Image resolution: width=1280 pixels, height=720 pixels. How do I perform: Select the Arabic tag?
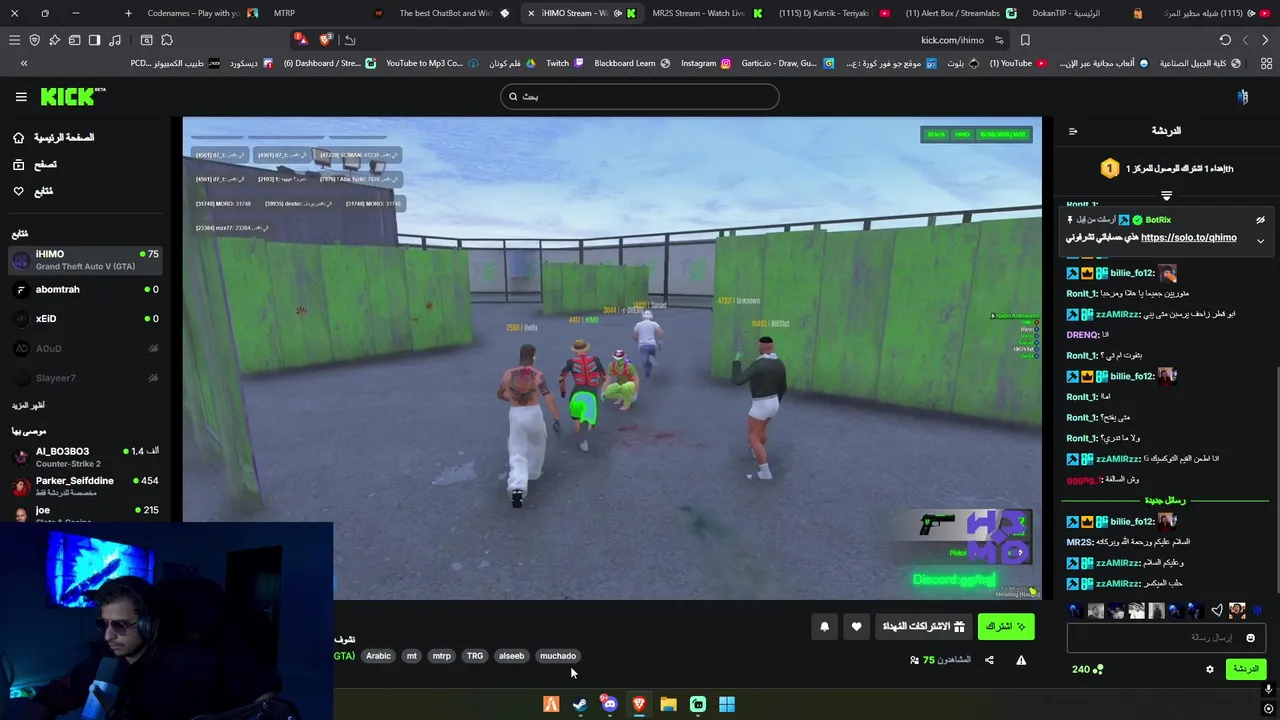(378, 656)
